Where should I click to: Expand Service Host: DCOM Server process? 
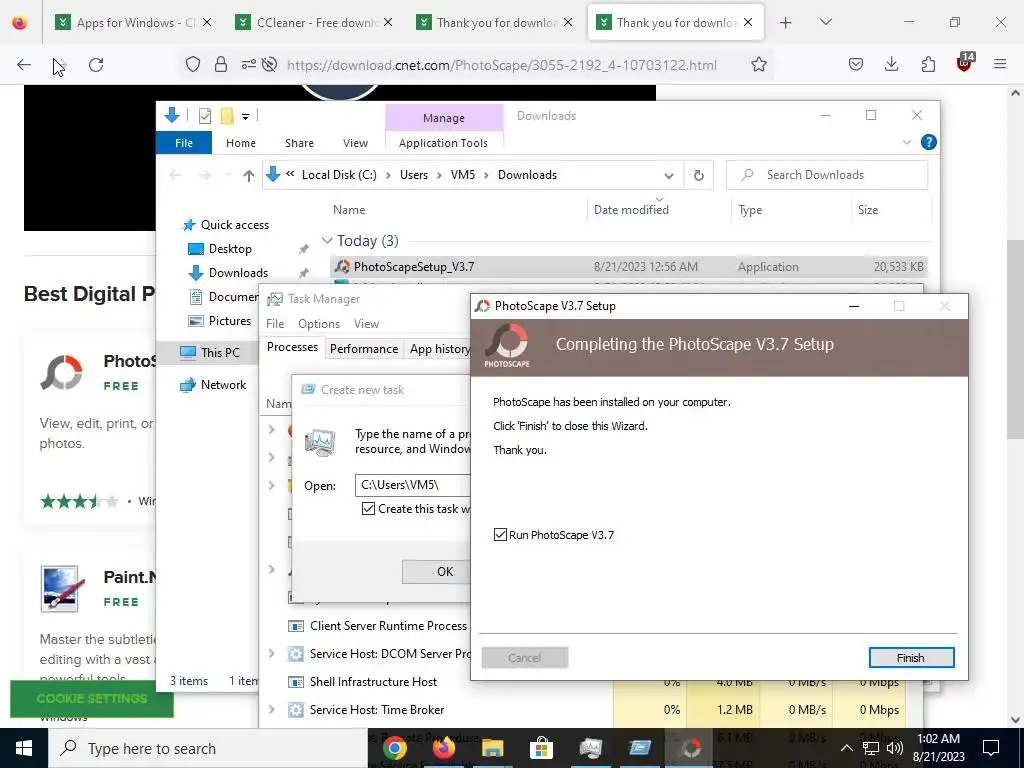[272, 654]
